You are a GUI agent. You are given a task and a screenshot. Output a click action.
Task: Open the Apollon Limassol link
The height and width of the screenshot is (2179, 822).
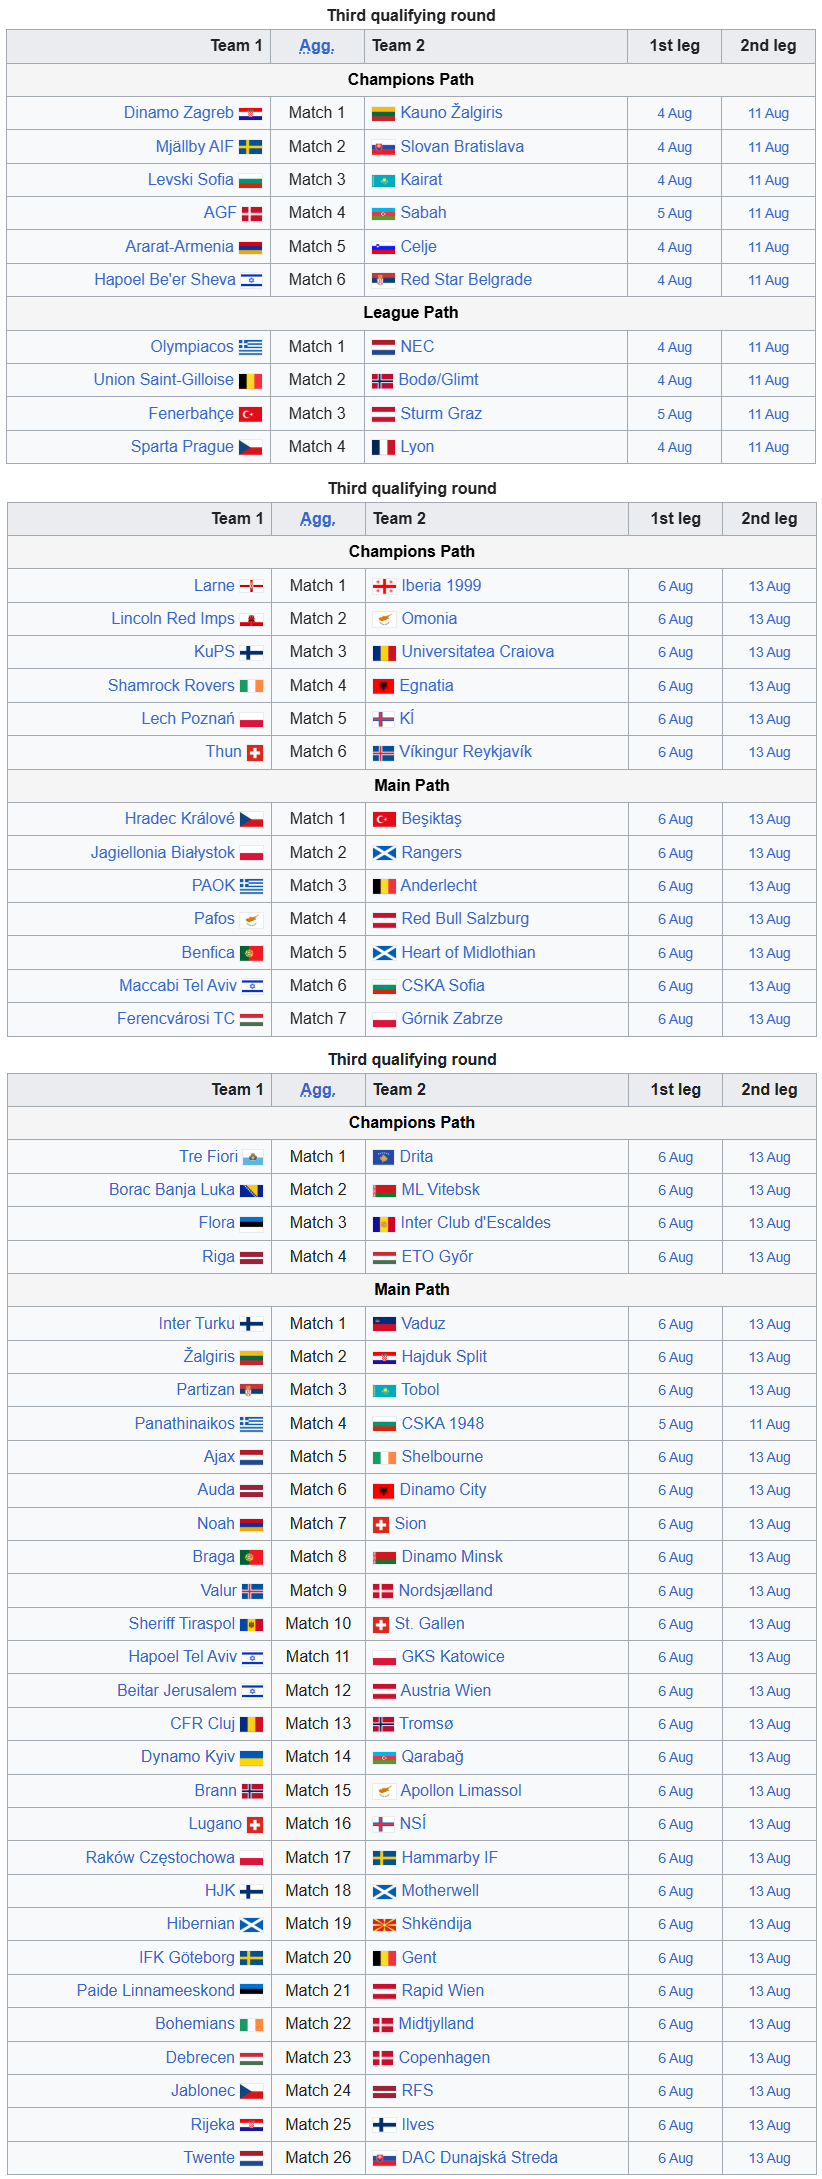pyautogui.click(x=461, y=1791)
